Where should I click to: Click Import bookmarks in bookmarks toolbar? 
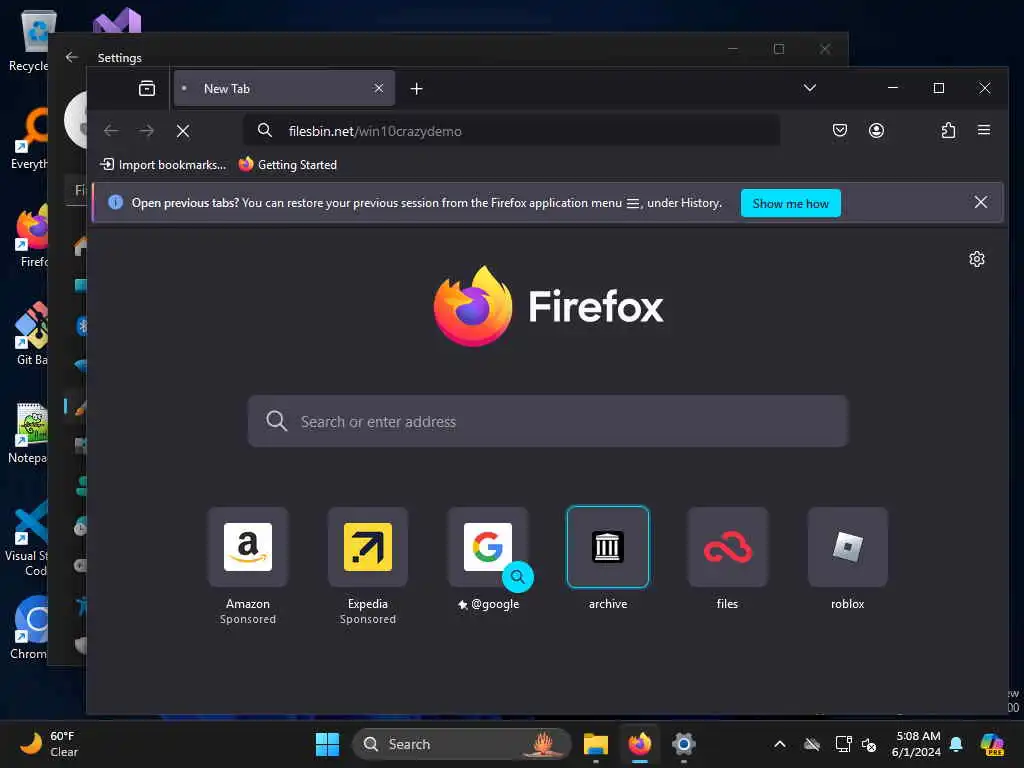tap(163, 165)
